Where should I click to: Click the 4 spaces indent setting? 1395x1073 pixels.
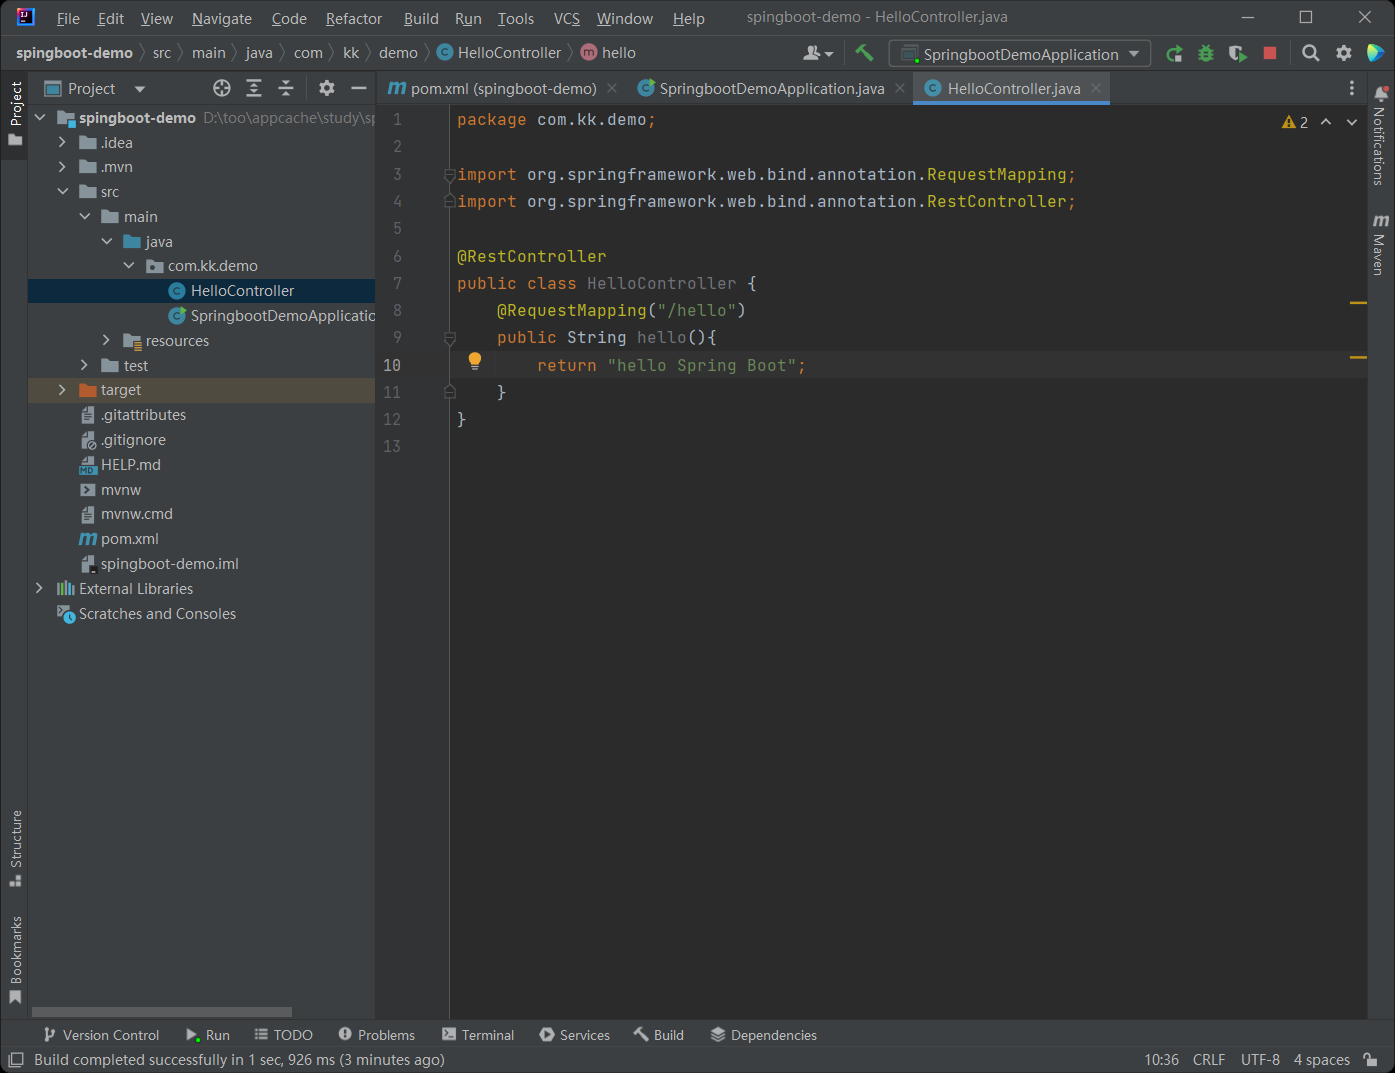pyautogui.click(x=1321, y=1060)
